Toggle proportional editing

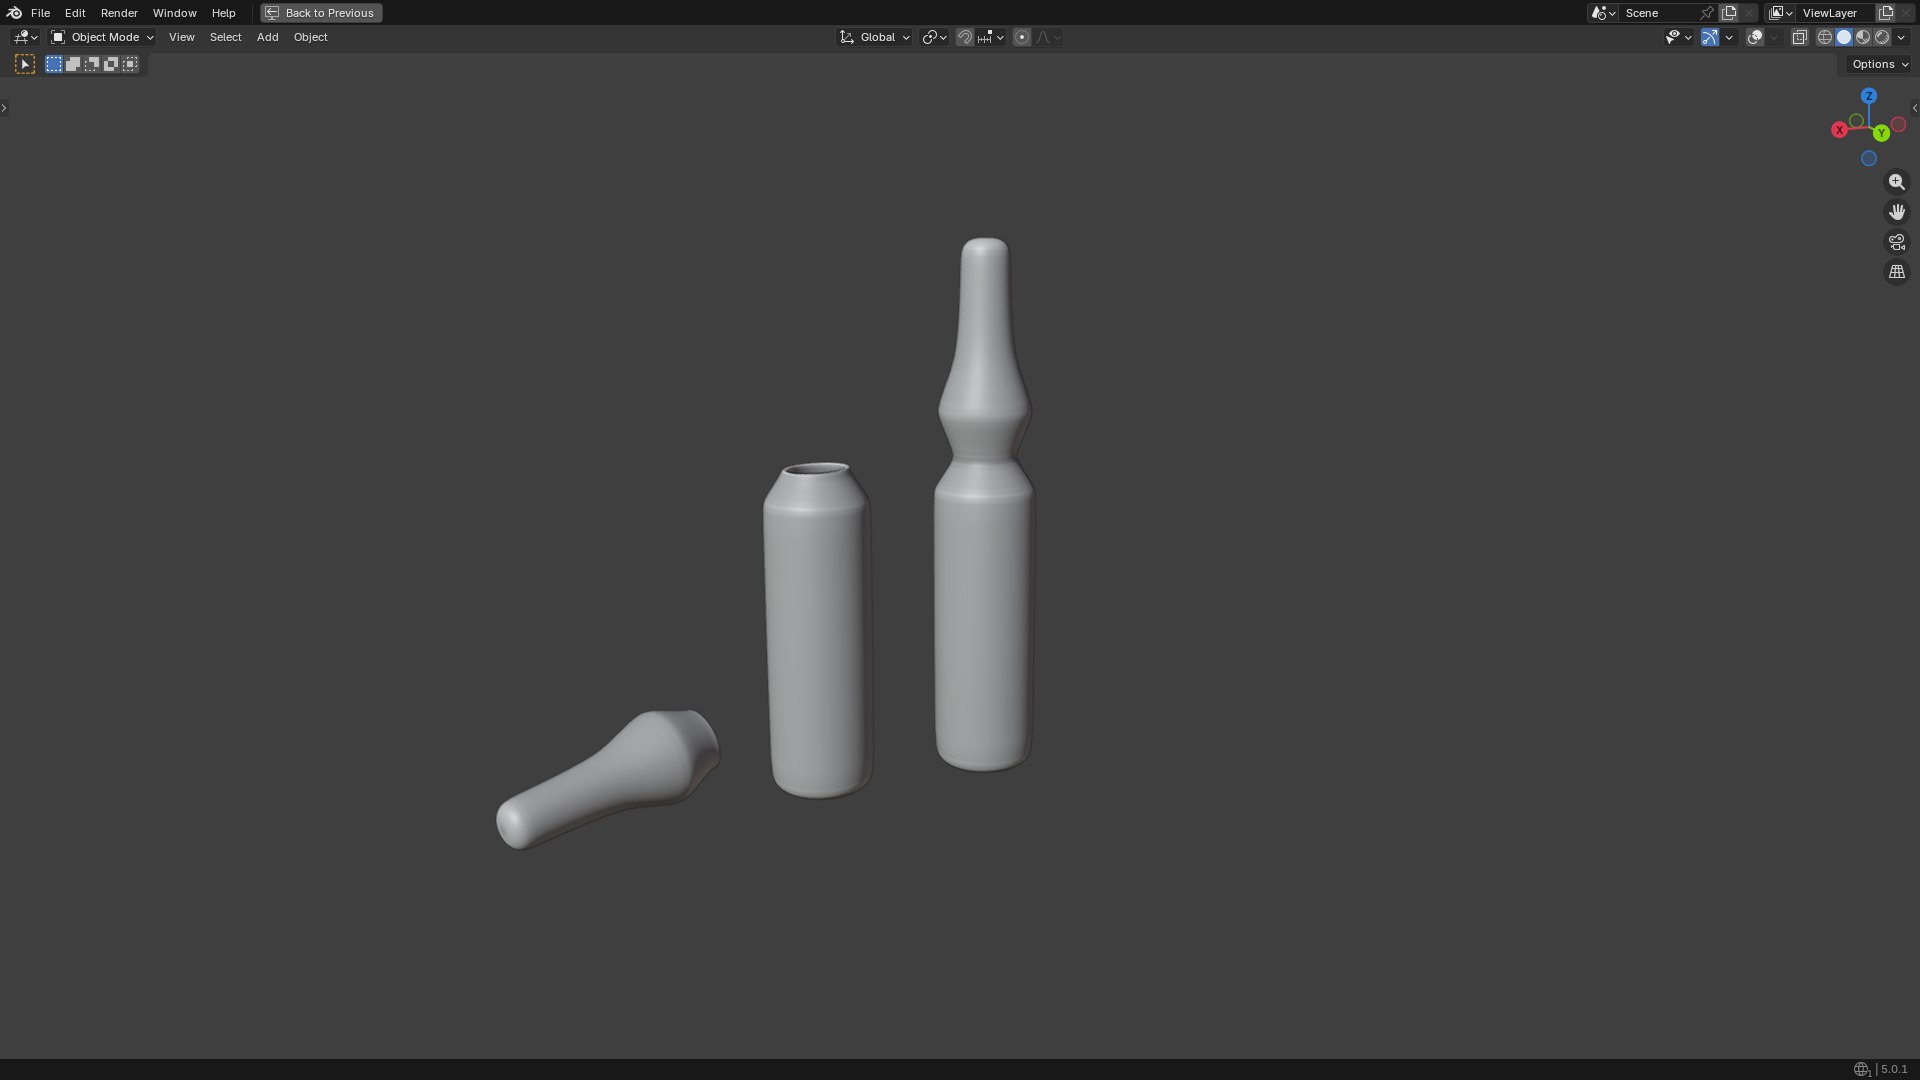click(1021, 37)
